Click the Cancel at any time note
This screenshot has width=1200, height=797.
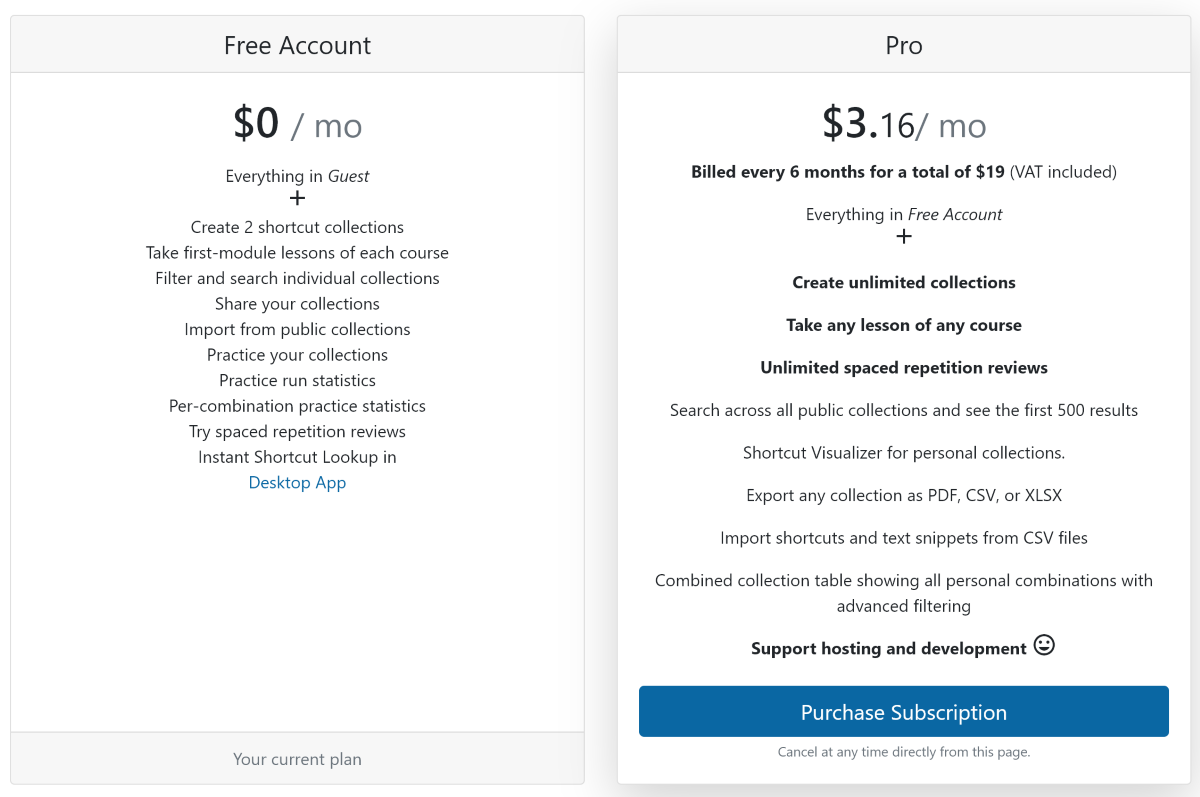coord(903,752)
